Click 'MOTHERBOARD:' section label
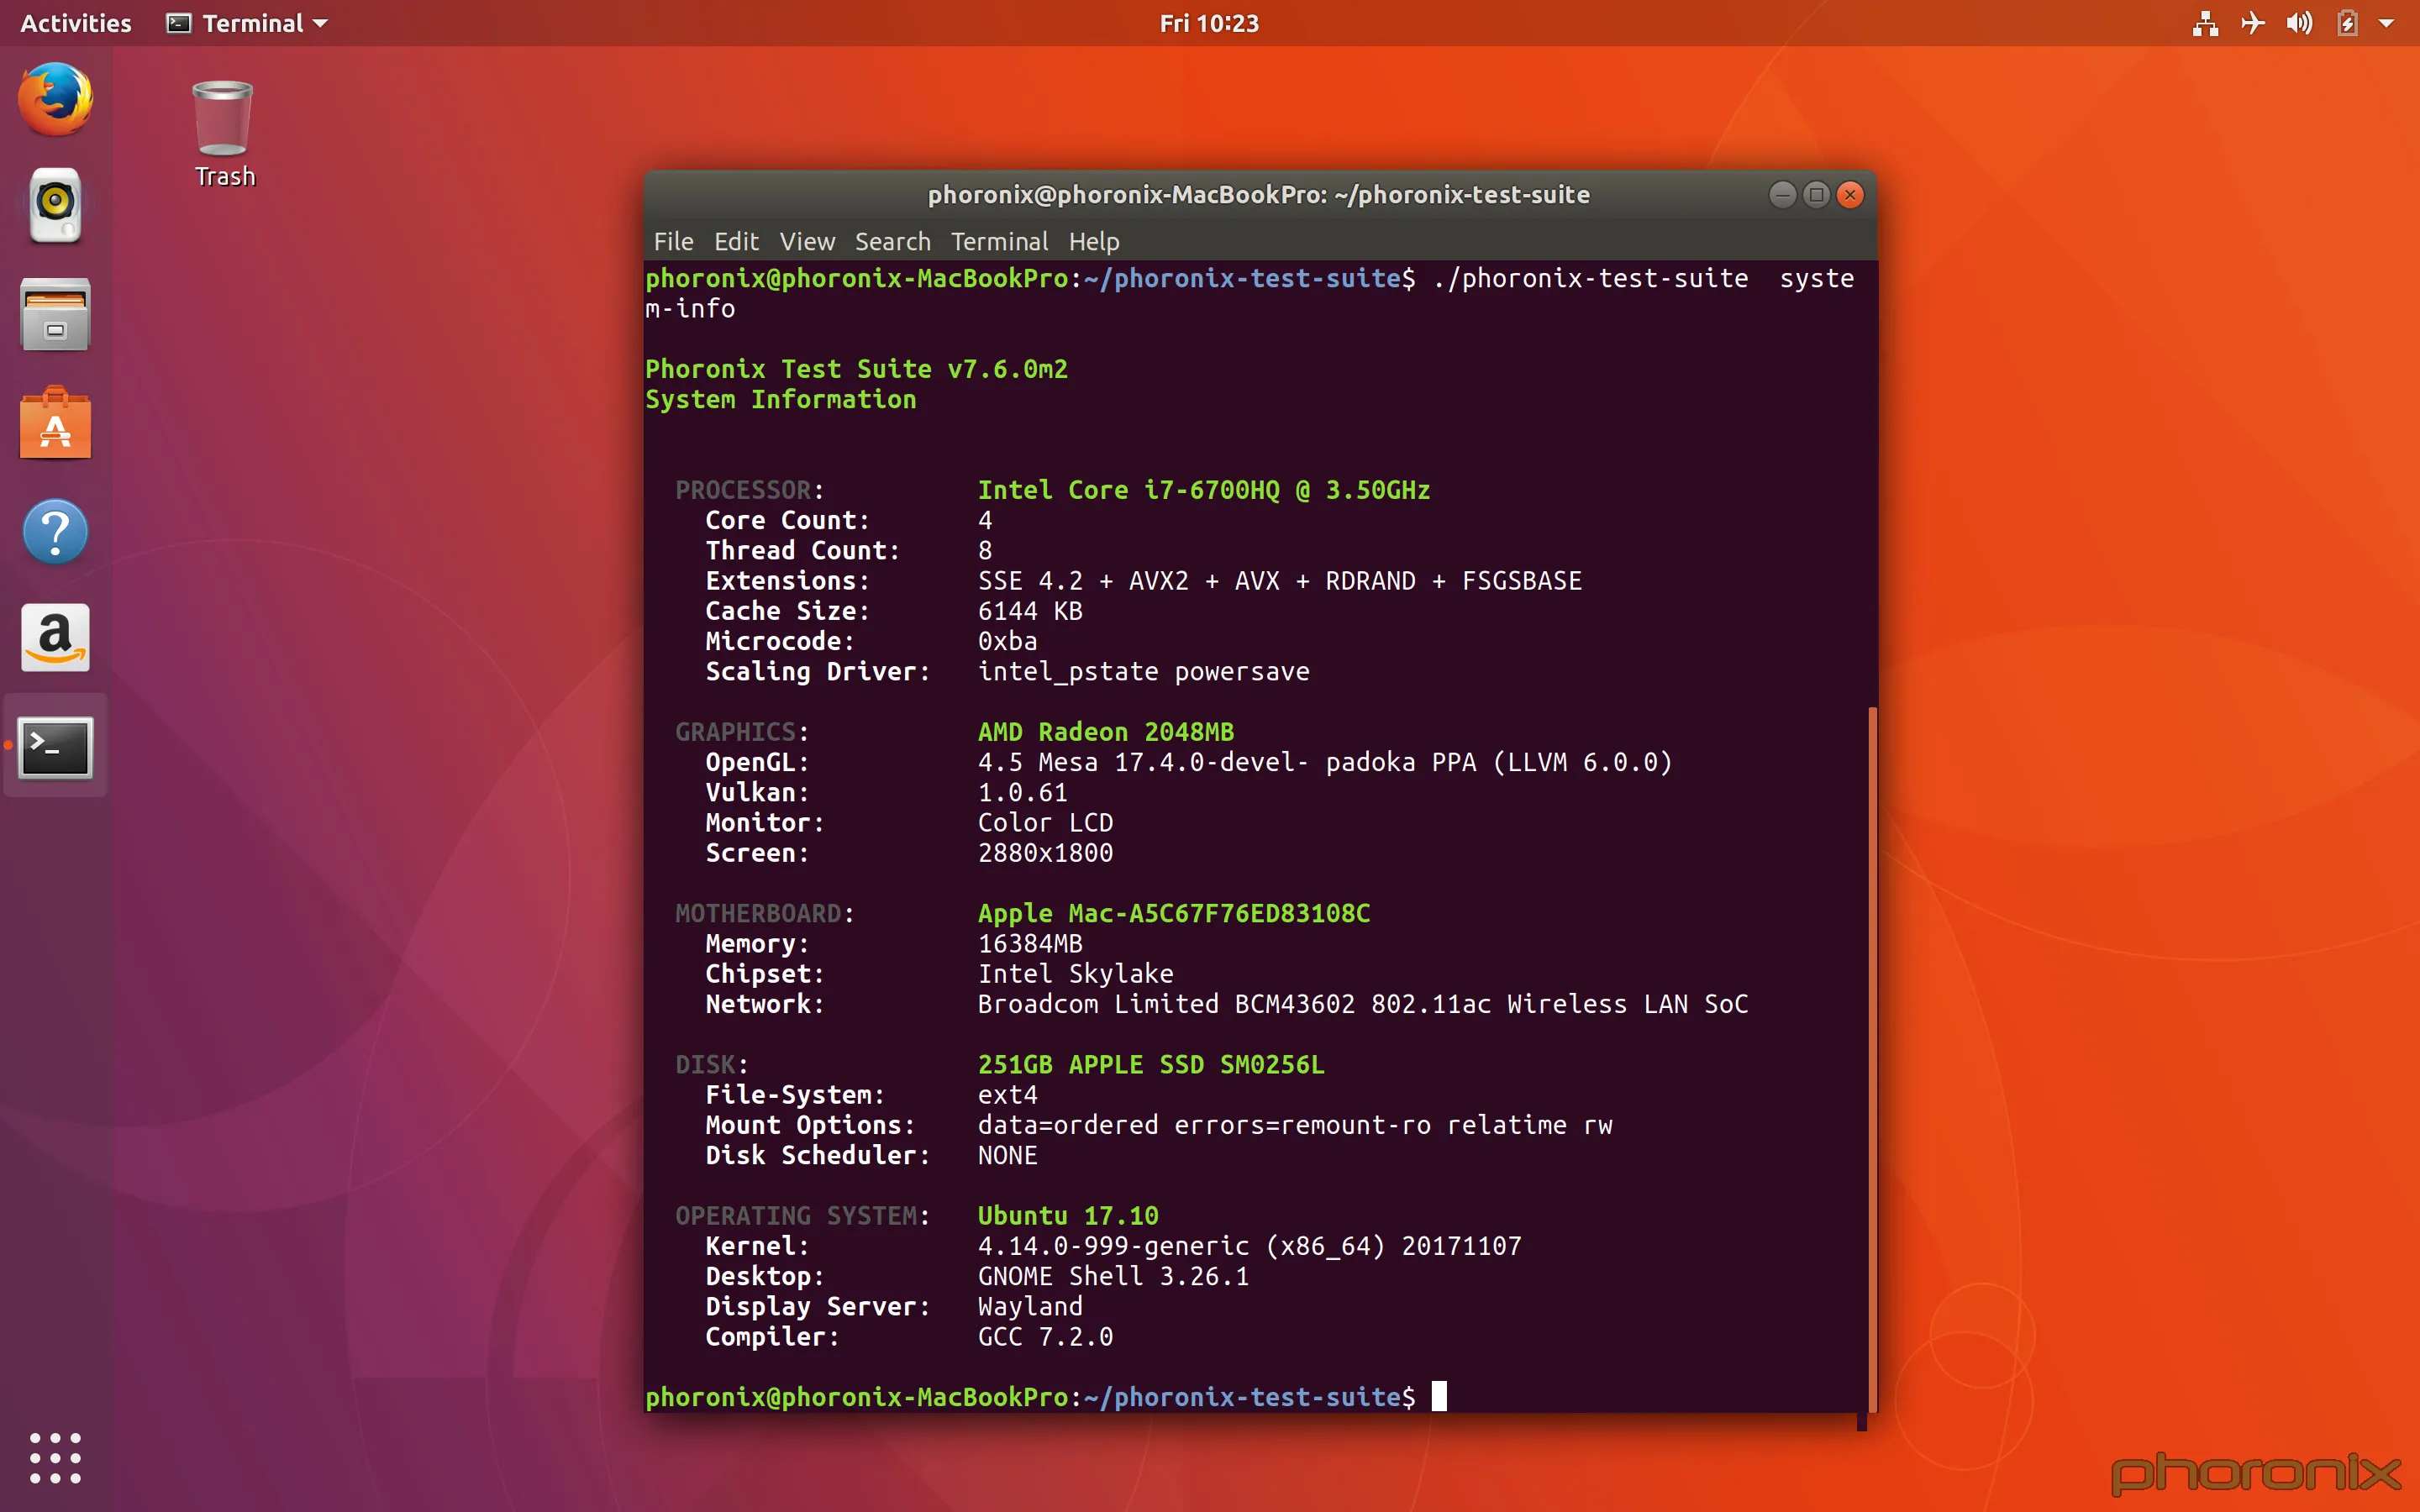 (x=764, y=913)
